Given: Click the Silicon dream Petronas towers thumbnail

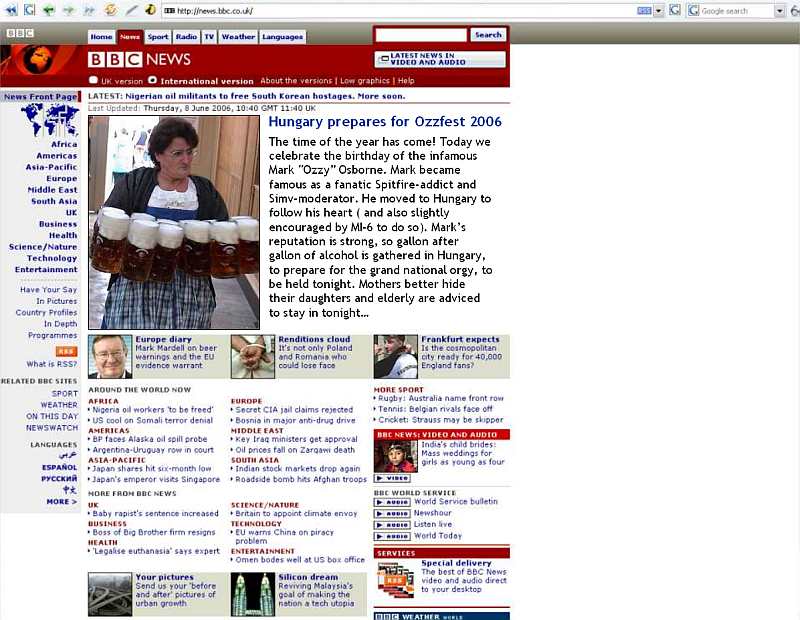Looking at the screenshot, I should pyautogui.click(x=253, y=594).
